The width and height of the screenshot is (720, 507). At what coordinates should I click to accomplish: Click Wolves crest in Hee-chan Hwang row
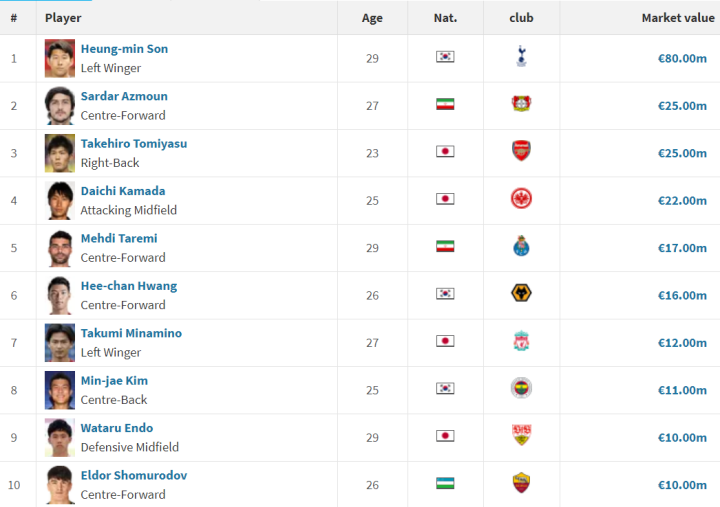point(521,294)
